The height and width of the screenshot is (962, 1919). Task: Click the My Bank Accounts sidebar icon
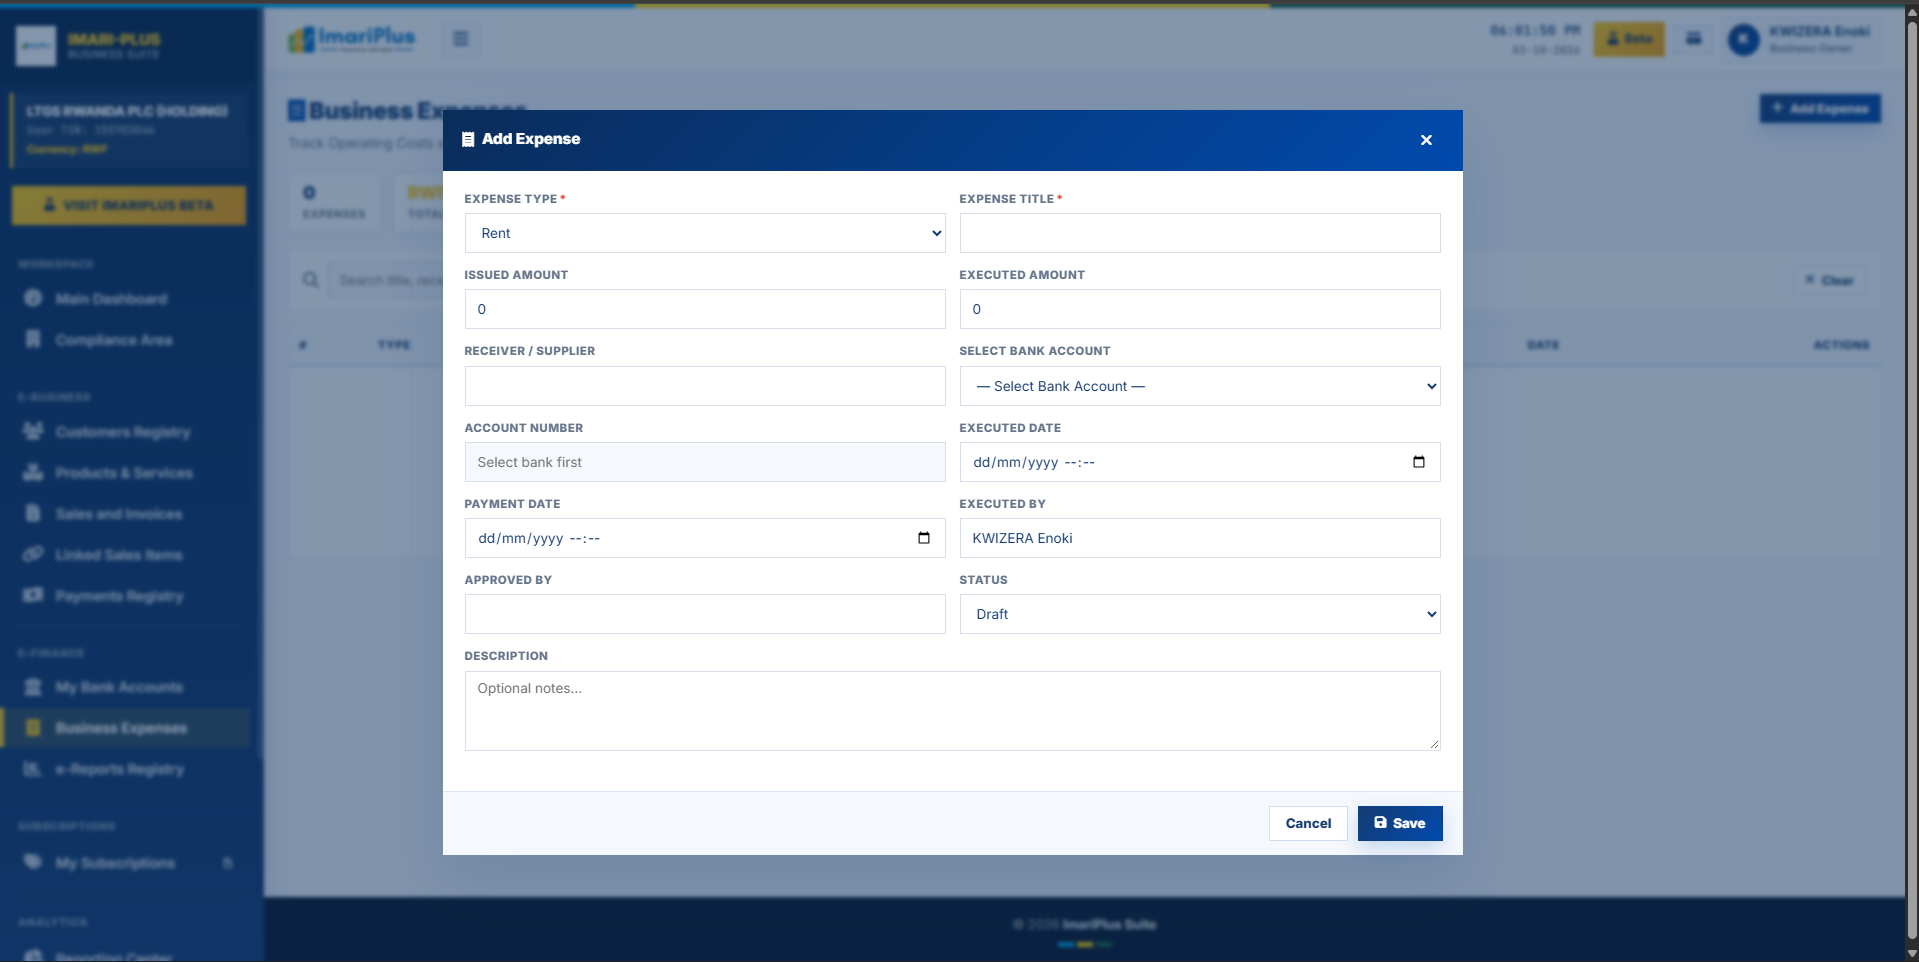[x=33, y=687]
